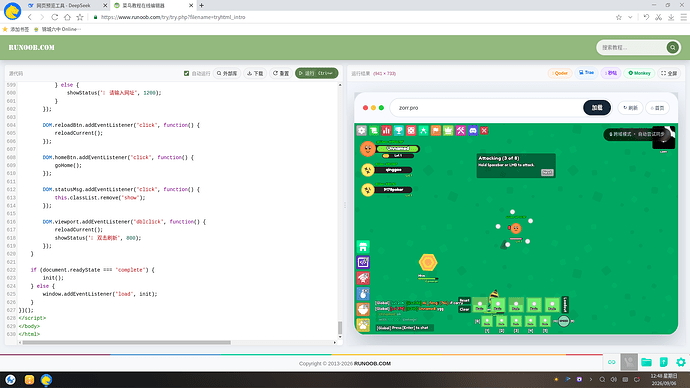Close the game toolbar with red X
The width and height of the screenshot is (690, 388).
(x=484, y=131)
